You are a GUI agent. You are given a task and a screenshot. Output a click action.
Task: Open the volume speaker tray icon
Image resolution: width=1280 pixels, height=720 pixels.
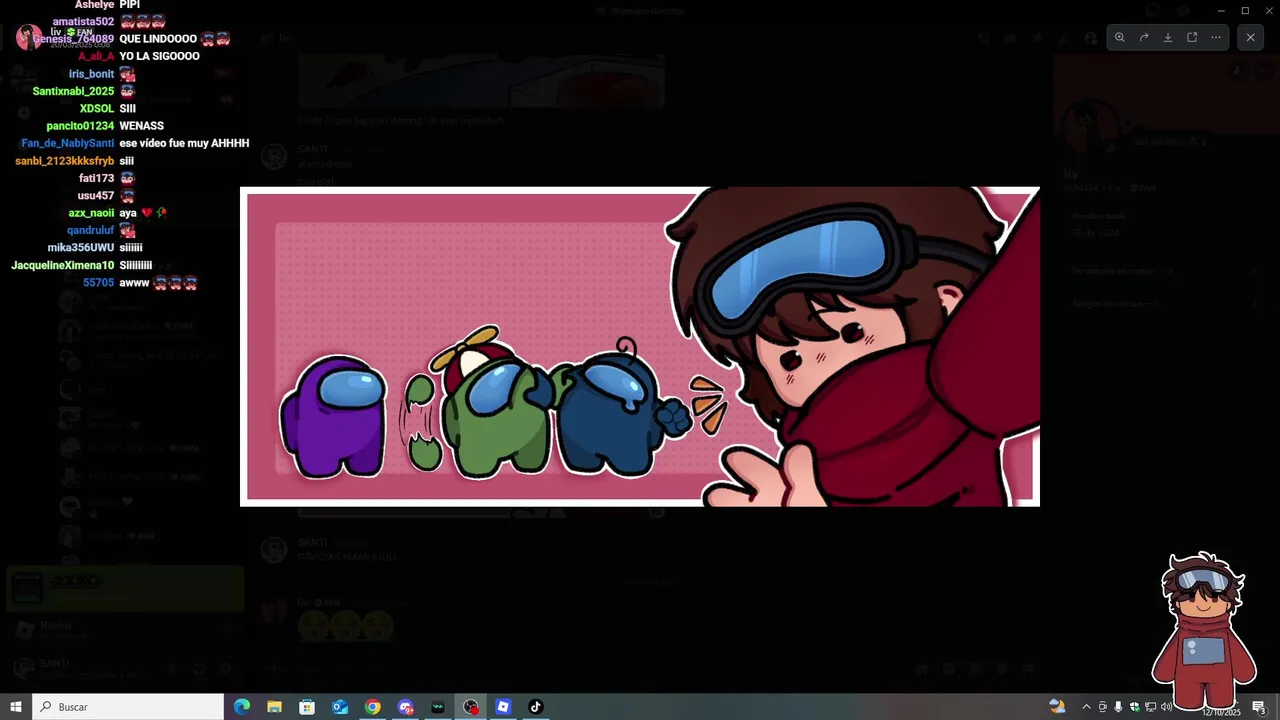(1166, 707)
